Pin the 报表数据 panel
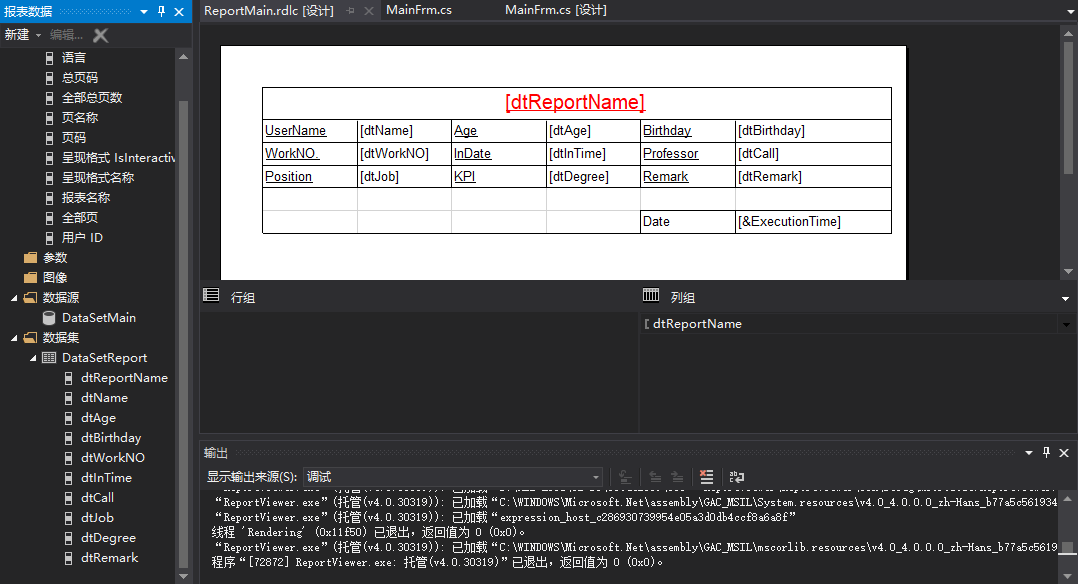Screen dimensions: 1078x584 162,11
